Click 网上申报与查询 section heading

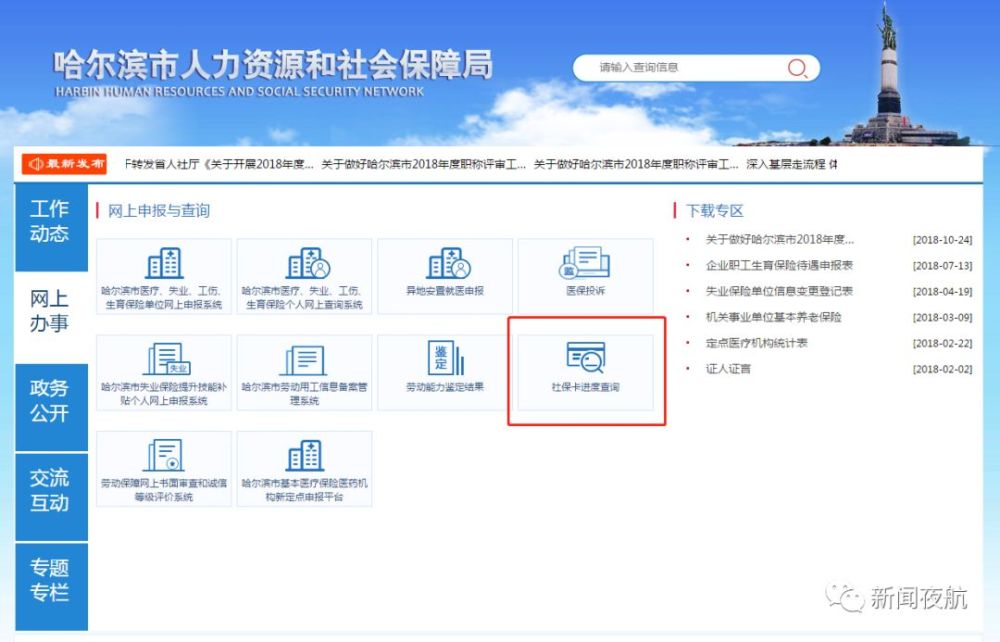click(159, 210)
